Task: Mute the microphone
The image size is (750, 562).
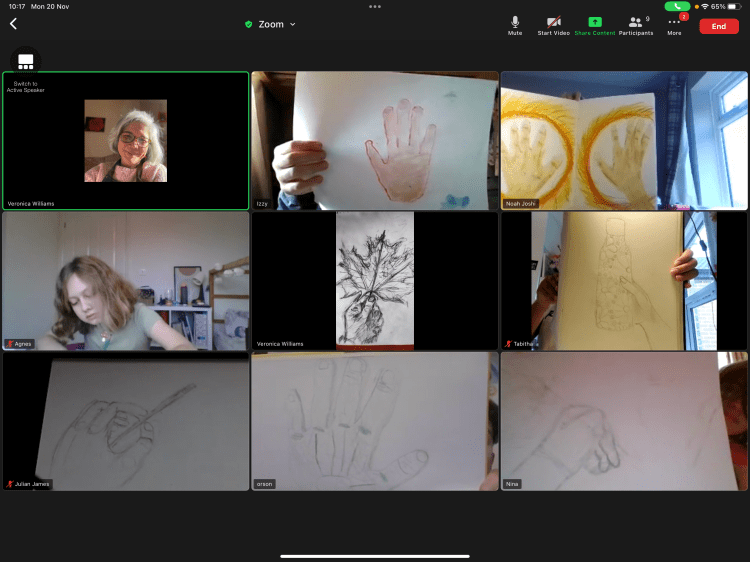Action: pos(515,24)
